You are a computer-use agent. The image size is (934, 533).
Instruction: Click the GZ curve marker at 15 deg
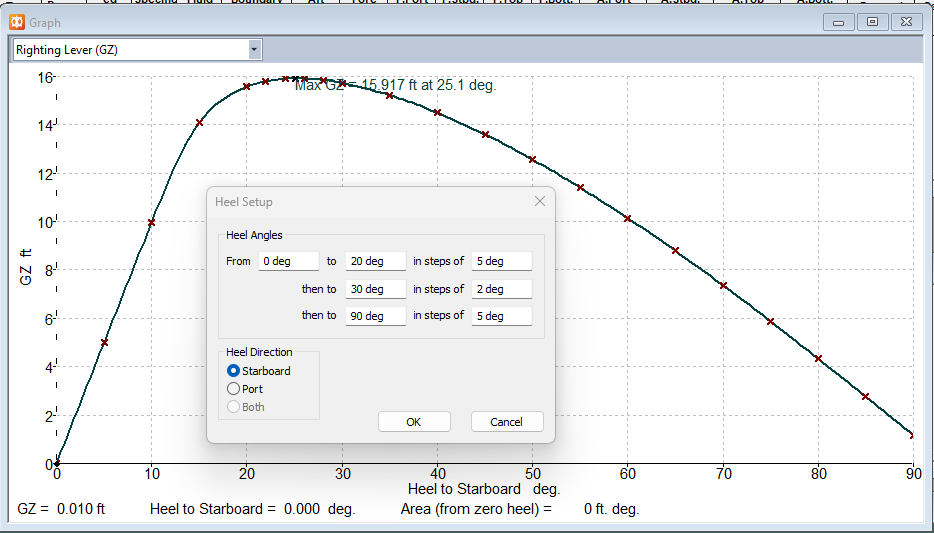click(200, 123)
